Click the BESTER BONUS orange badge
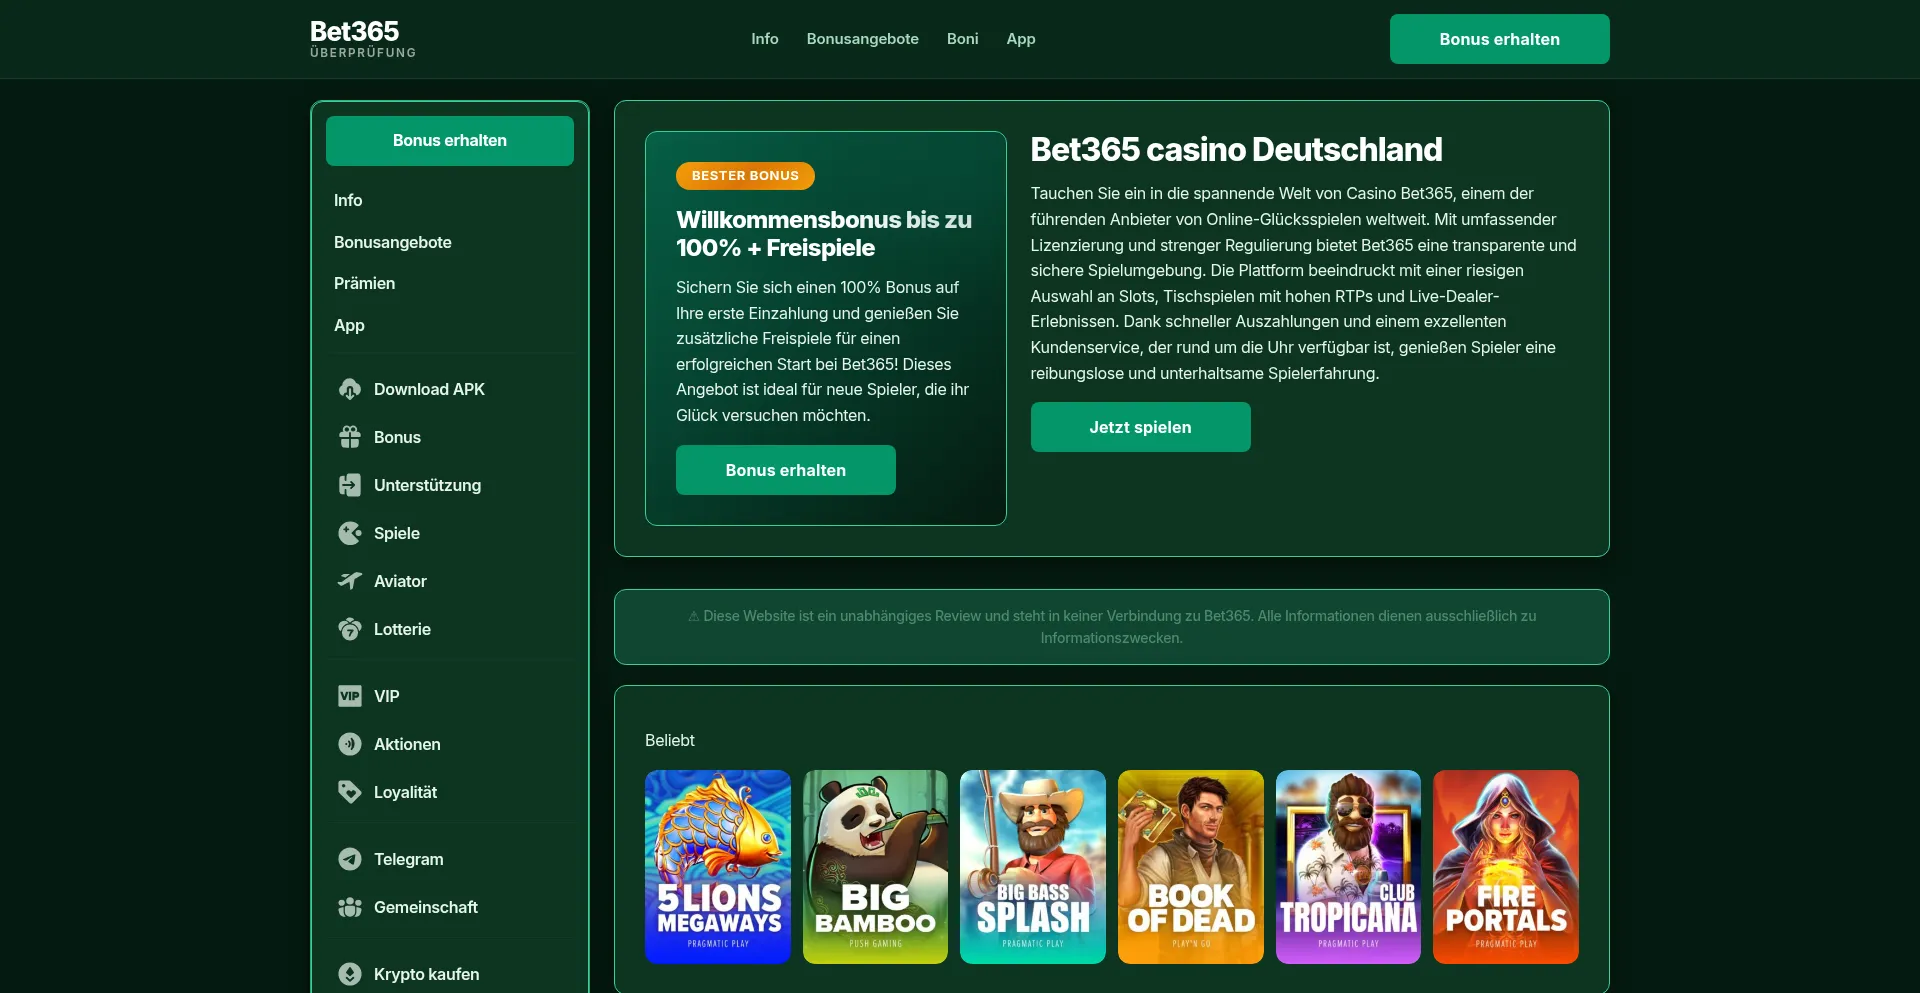This screenshot has height=993, width=1920. (745, 176)
